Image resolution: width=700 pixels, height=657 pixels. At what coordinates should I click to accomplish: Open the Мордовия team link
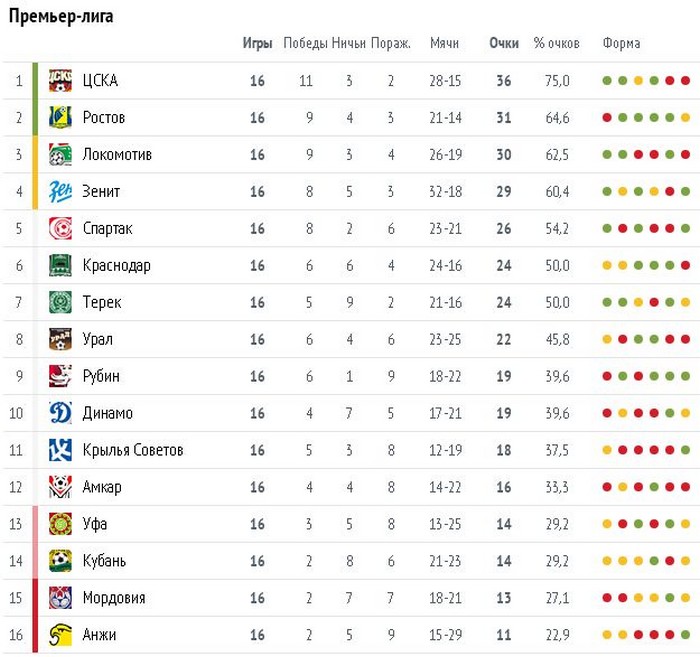114,598
